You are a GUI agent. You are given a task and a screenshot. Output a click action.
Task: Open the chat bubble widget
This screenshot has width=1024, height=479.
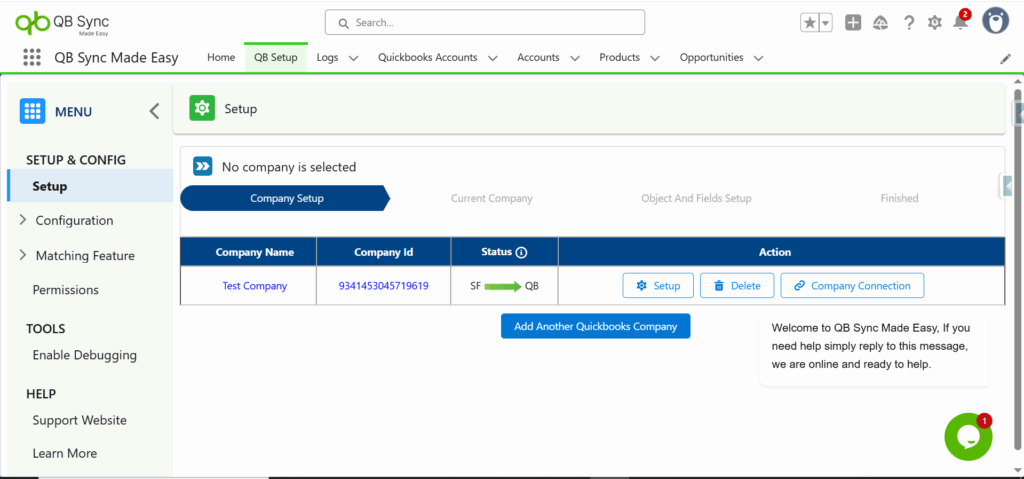click(x=968, y=437)
